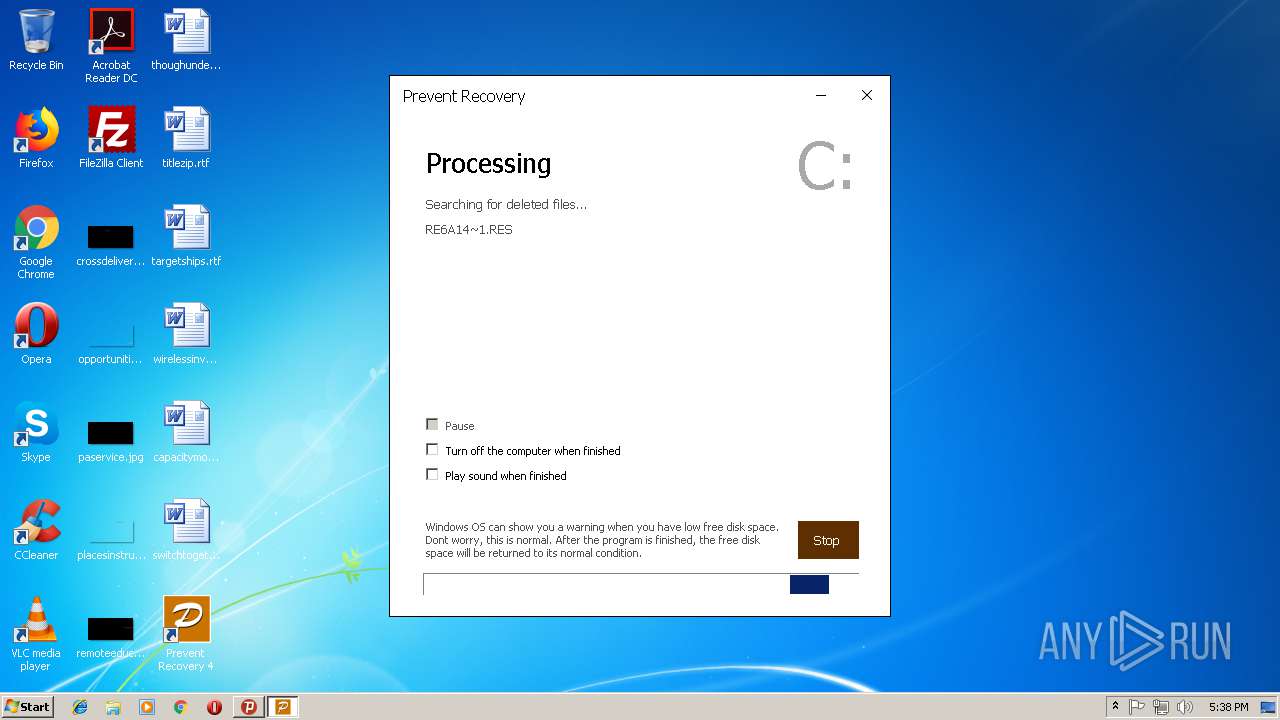Select the paservice.jpg image file
The width and height of the screenshot is (1280, 720).
click(x=111, y=438)
